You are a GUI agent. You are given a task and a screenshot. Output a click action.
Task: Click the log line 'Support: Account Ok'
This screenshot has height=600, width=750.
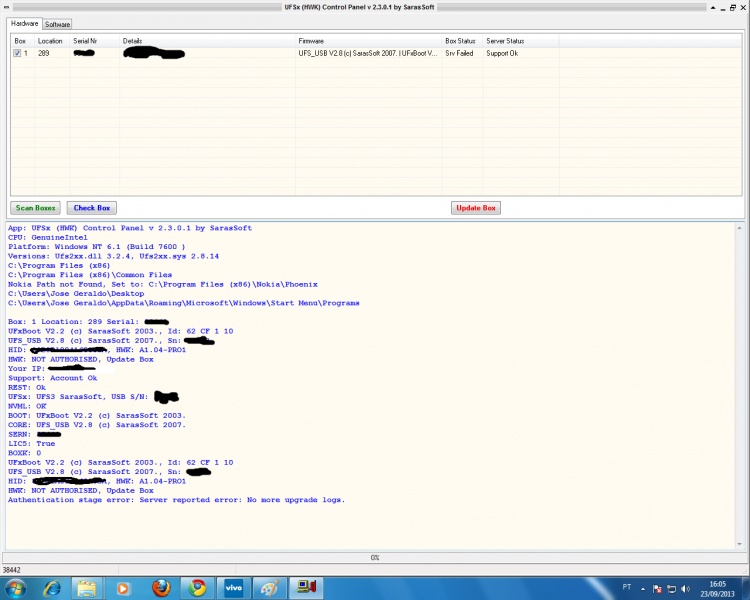click(x=53, y=378)
